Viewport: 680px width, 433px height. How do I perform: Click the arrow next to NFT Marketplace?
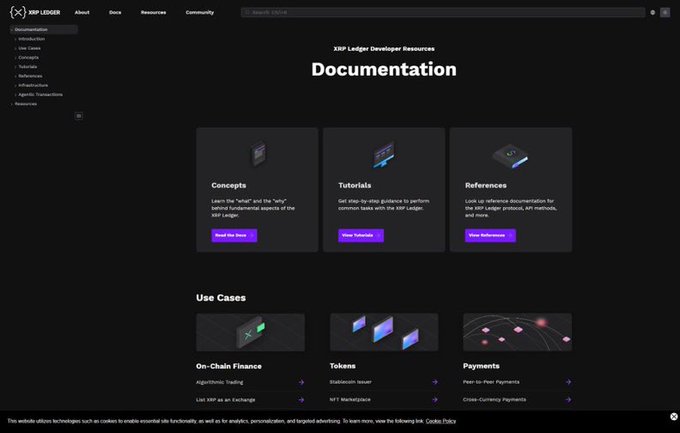(x=435, y=399)
